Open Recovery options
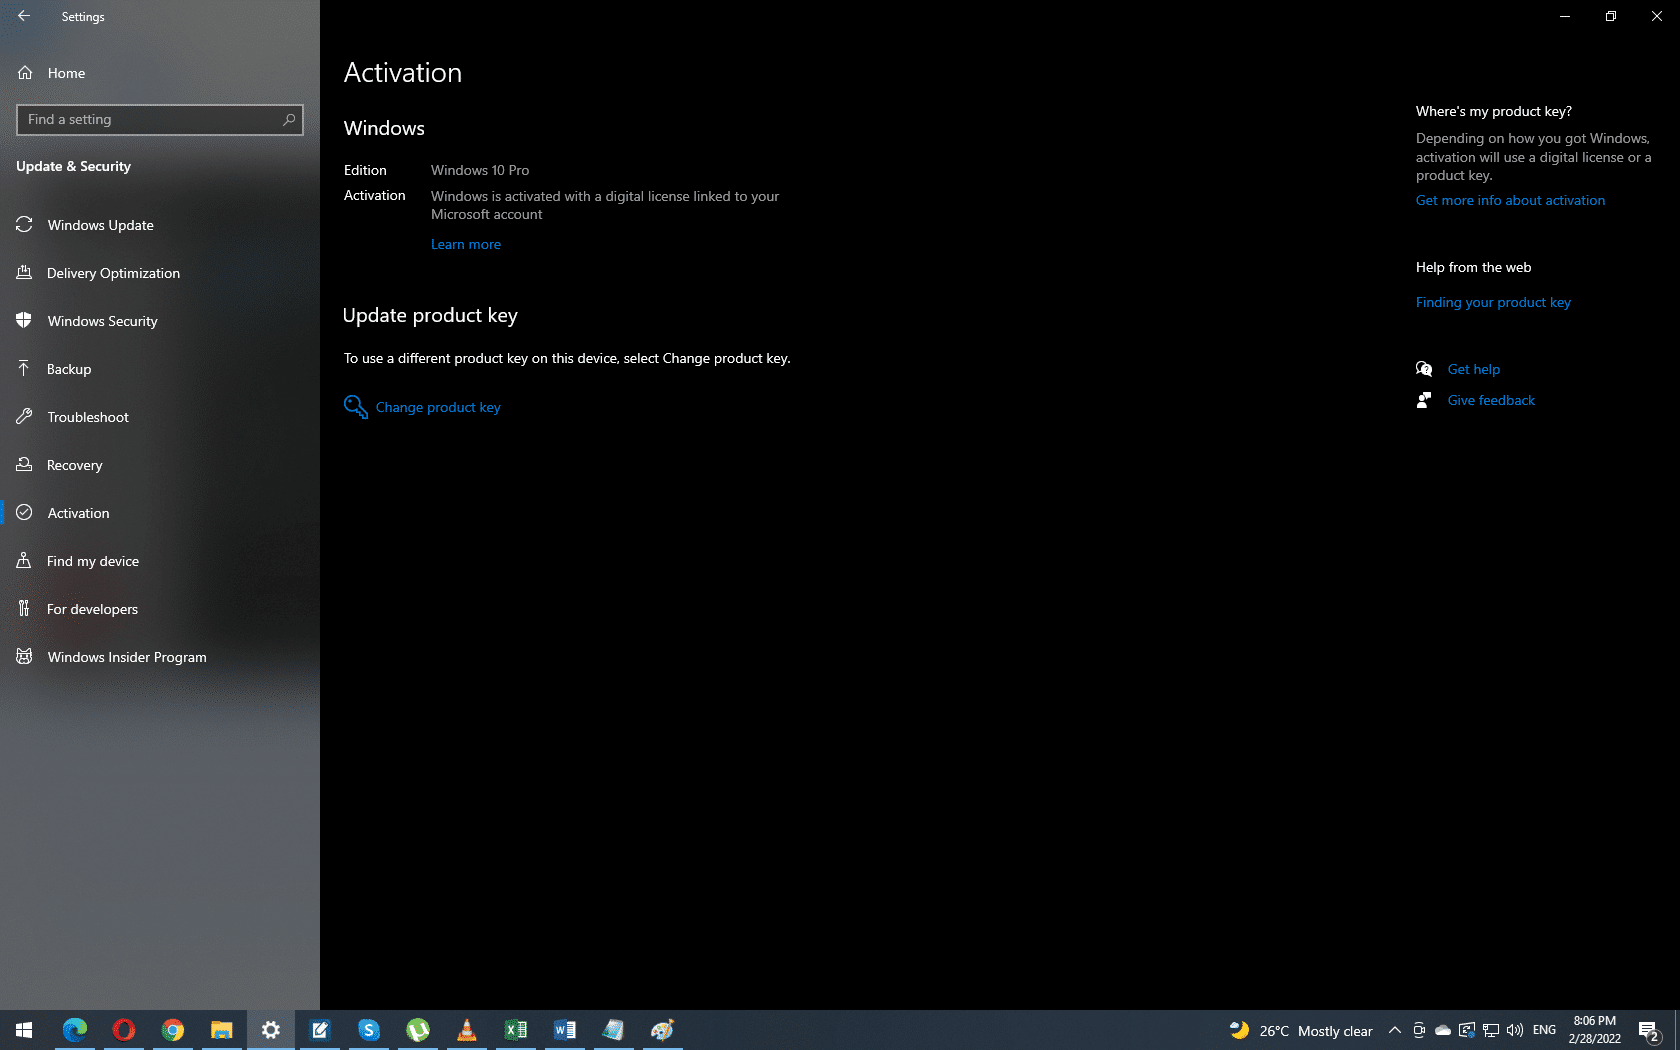This screenshot has height=1050, width=1680. [75, 465]
